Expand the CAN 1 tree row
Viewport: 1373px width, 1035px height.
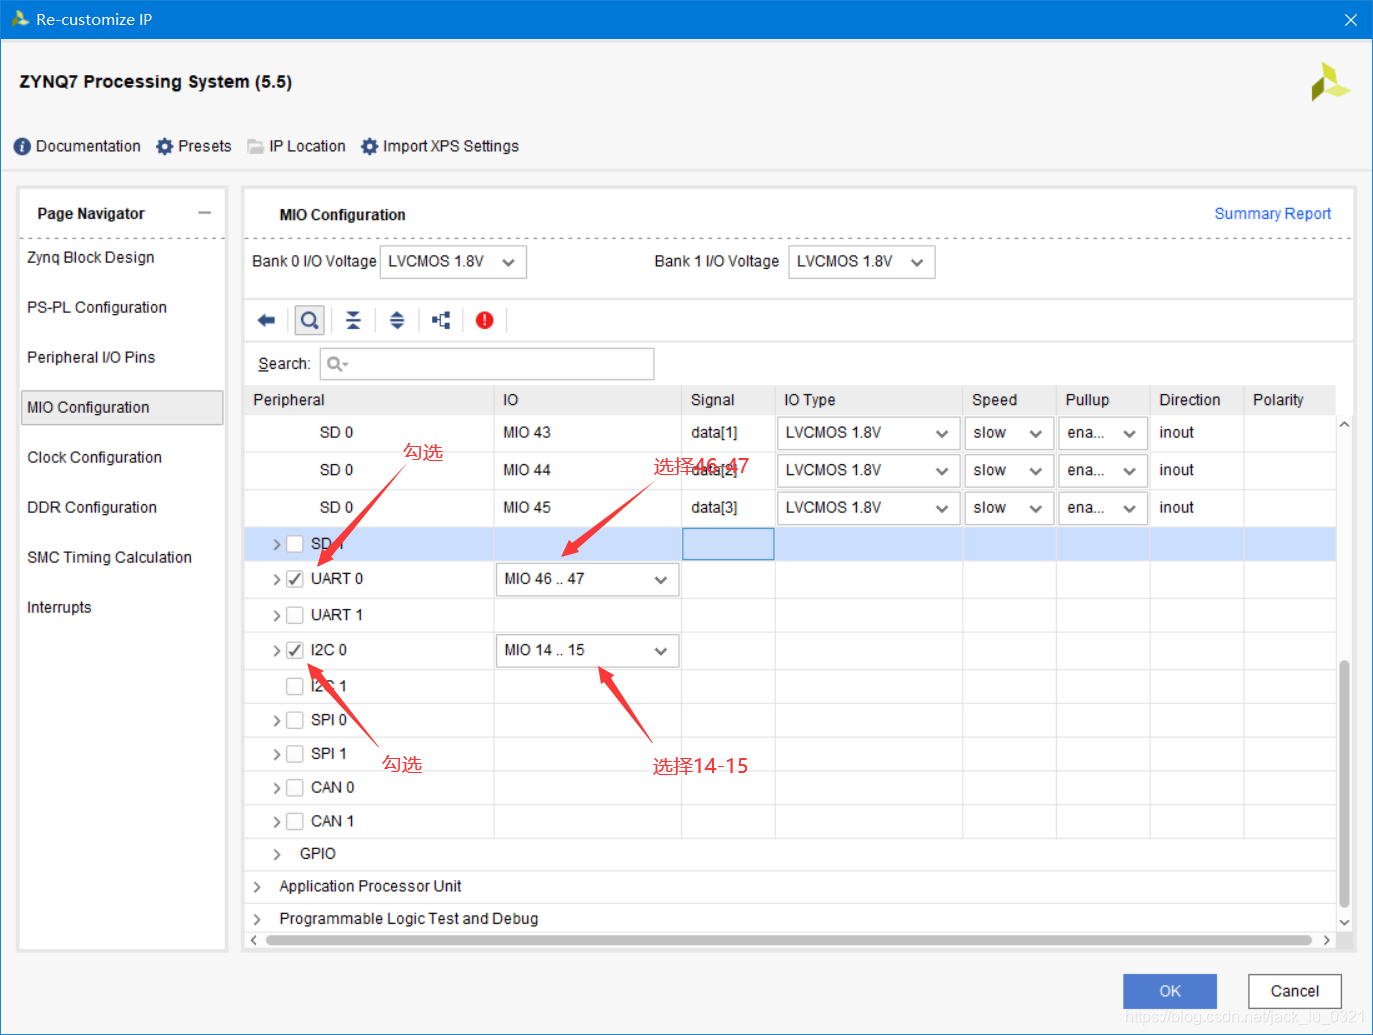pos(277,821)
